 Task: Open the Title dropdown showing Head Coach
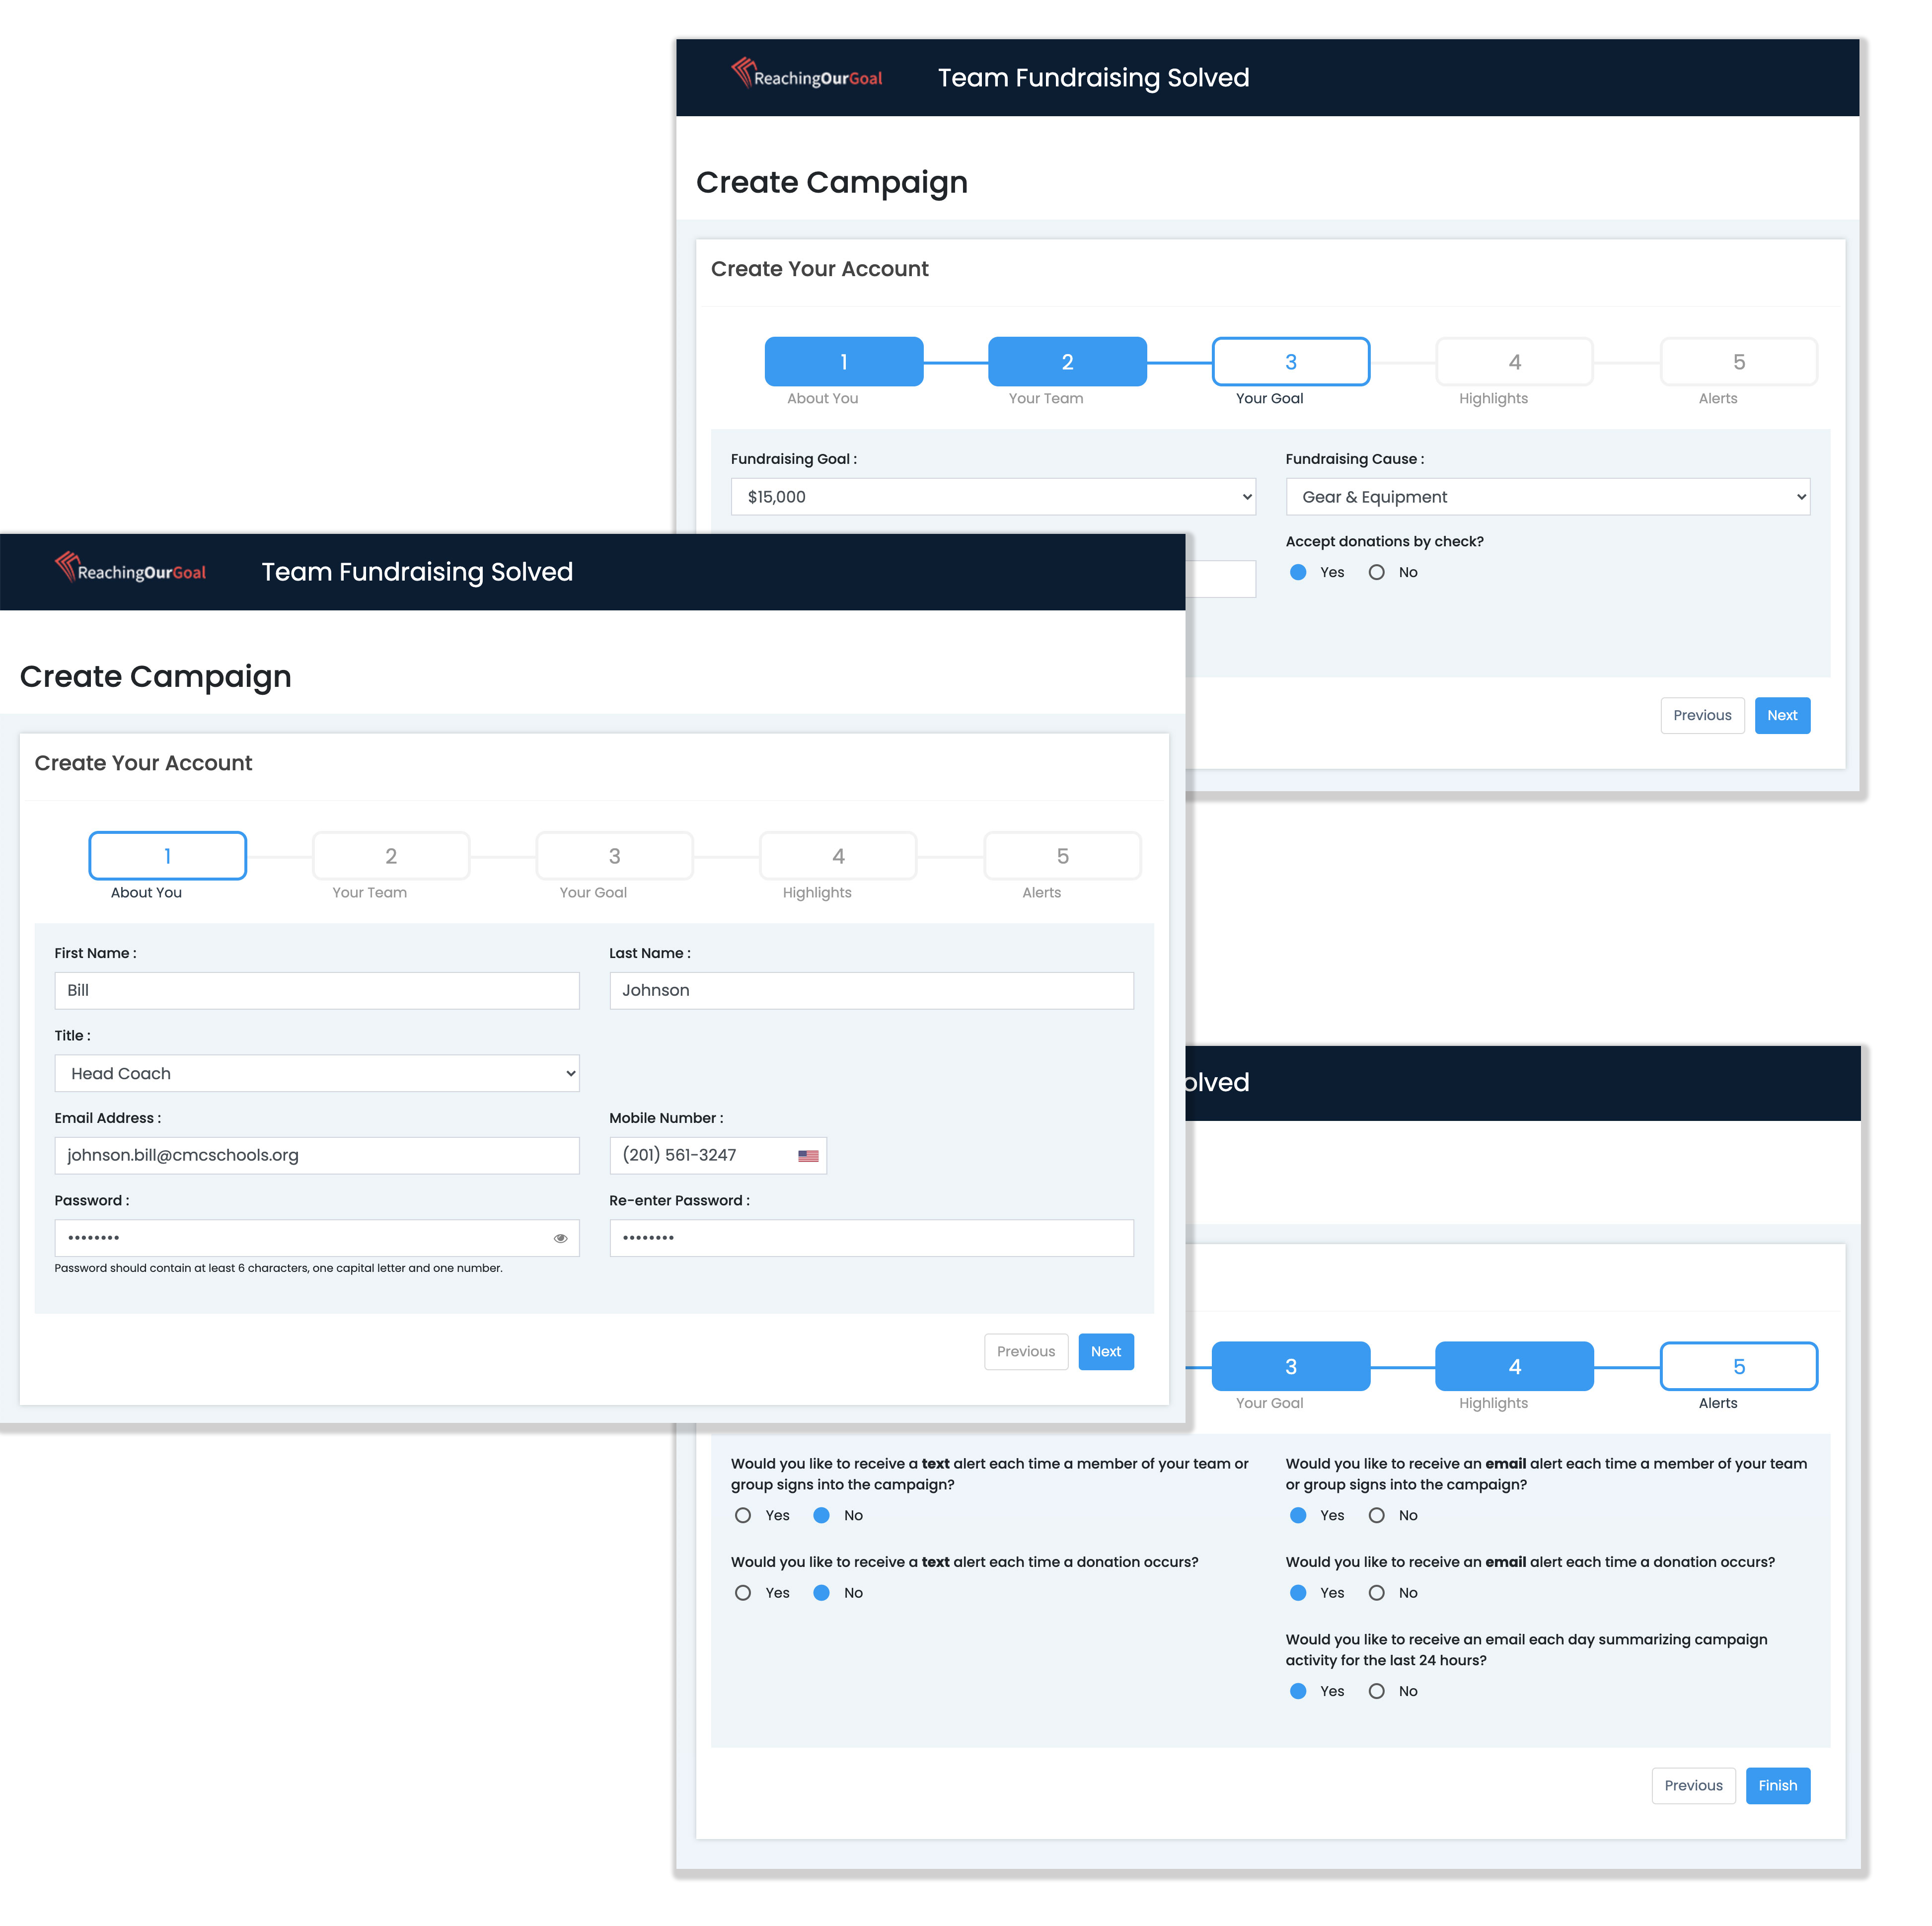pyautogui.click(x=316, y=1074)
